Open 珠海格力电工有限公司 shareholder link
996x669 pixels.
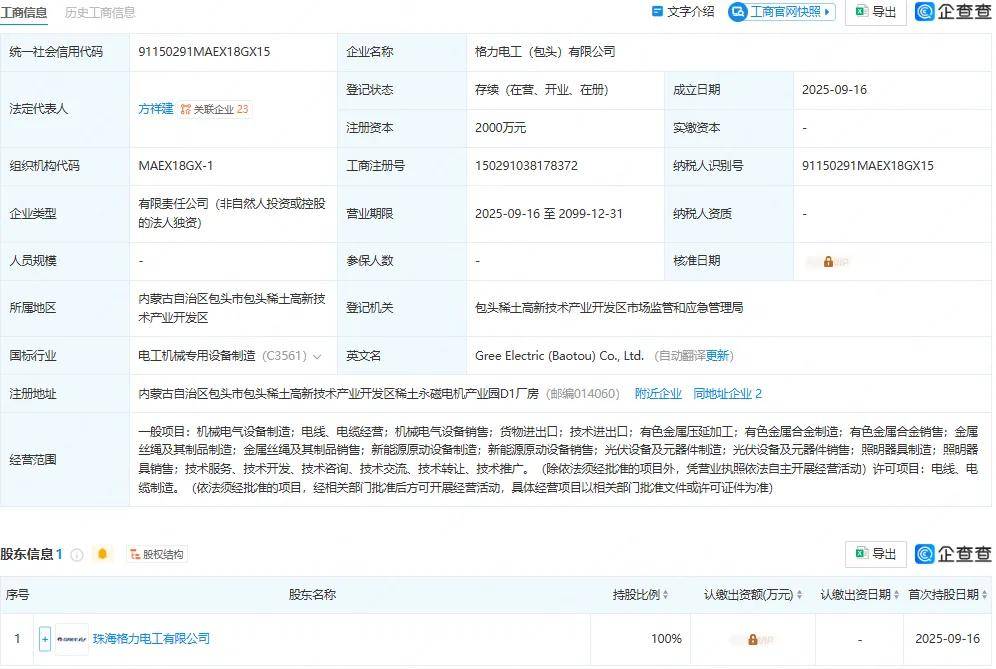click(x=151, y=639)
